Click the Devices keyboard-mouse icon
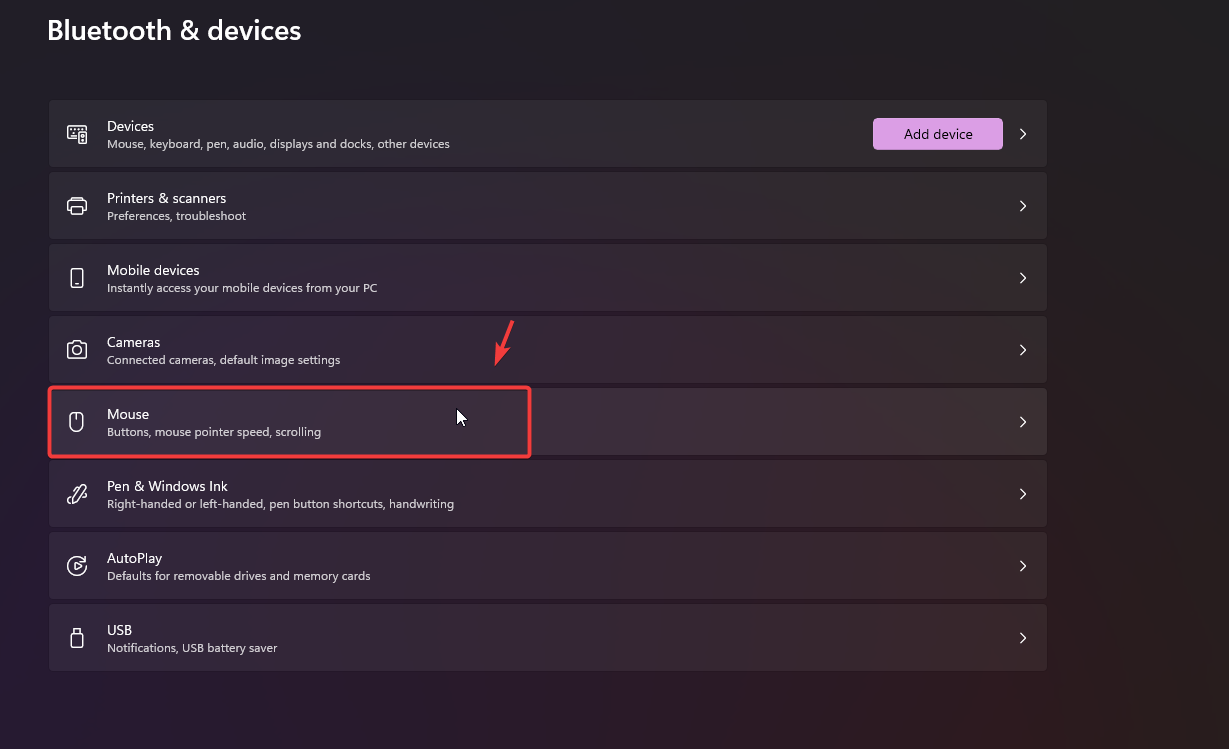Viewport: 1229px width, 749px height. pos(77,134)
